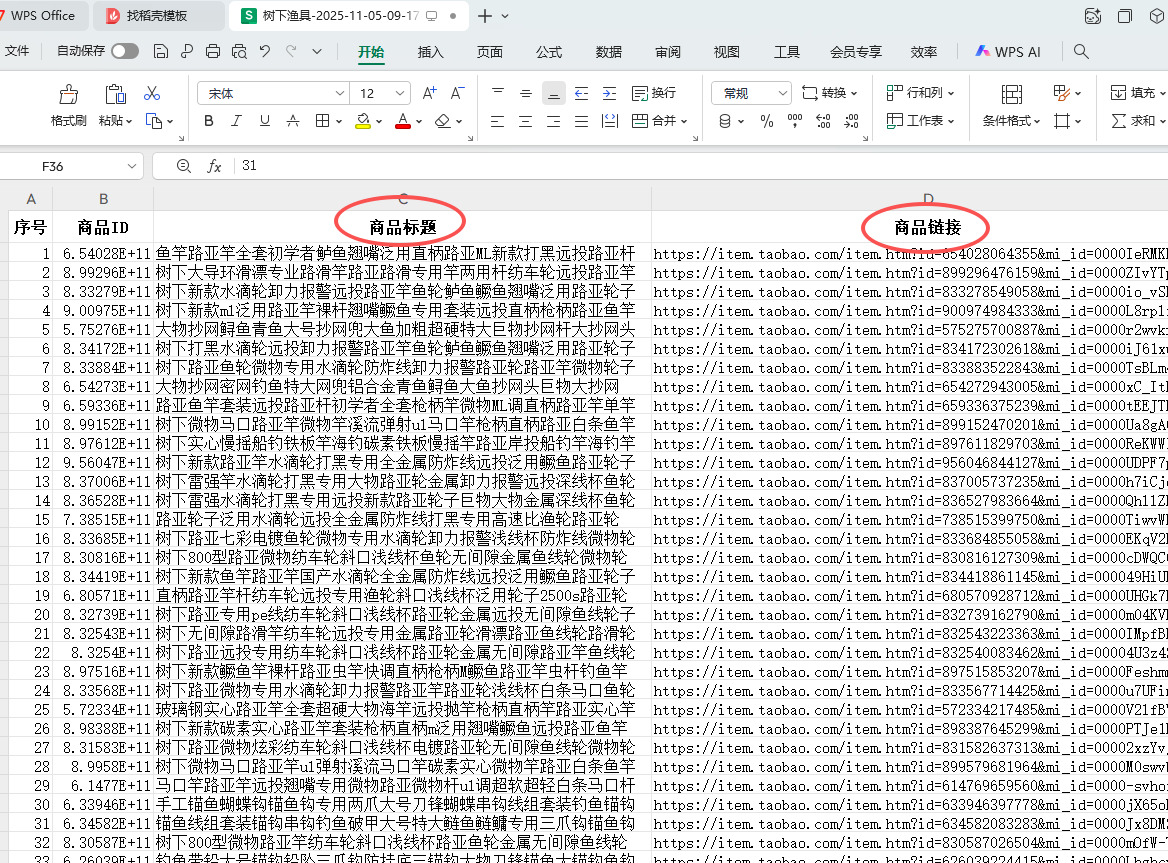This screenshot has height=863, width=1168.
Task: Click the percent style icon
Action: pyautogui.click(x=767, y=121)
